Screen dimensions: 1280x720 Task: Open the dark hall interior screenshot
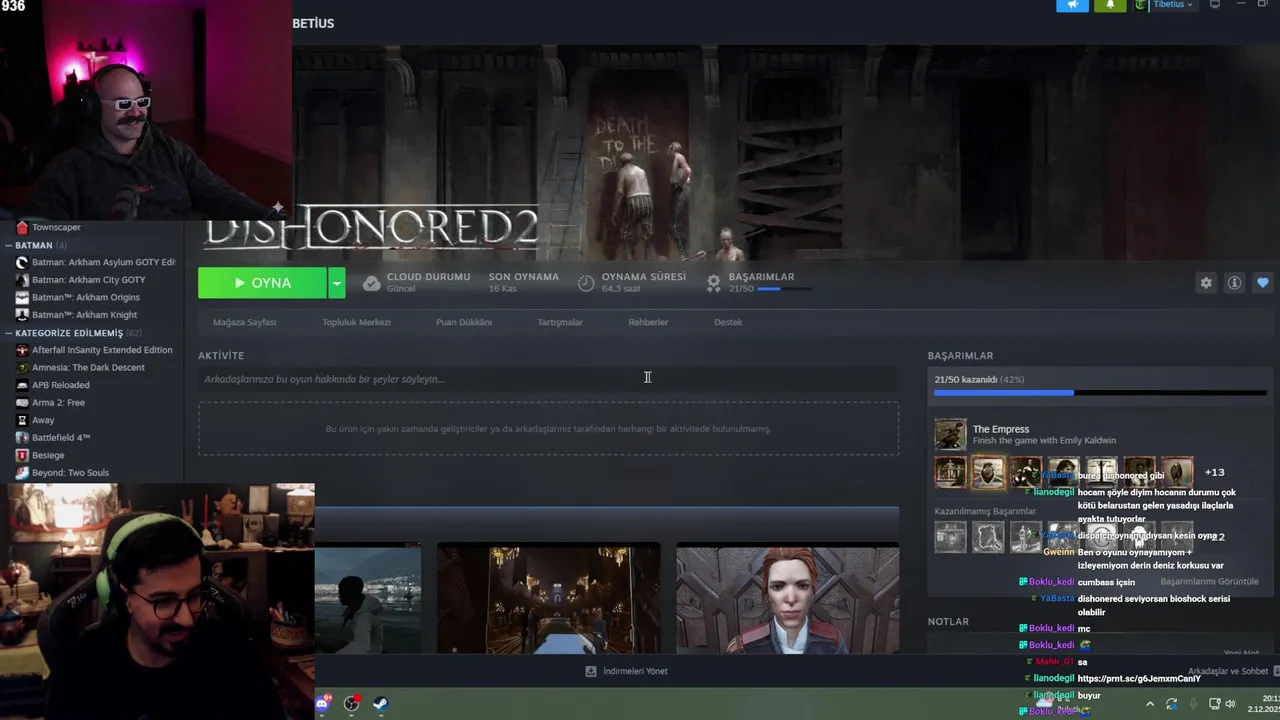tap(548, 598)
